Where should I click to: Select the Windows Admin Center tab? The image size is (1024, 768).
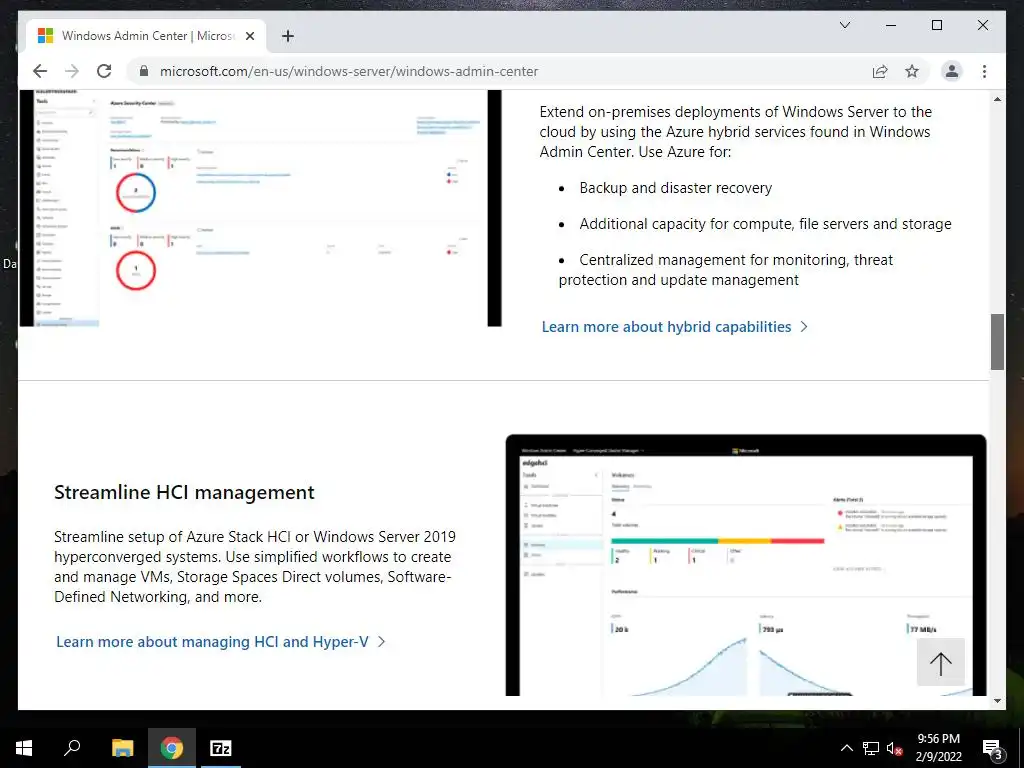[146, 36]
